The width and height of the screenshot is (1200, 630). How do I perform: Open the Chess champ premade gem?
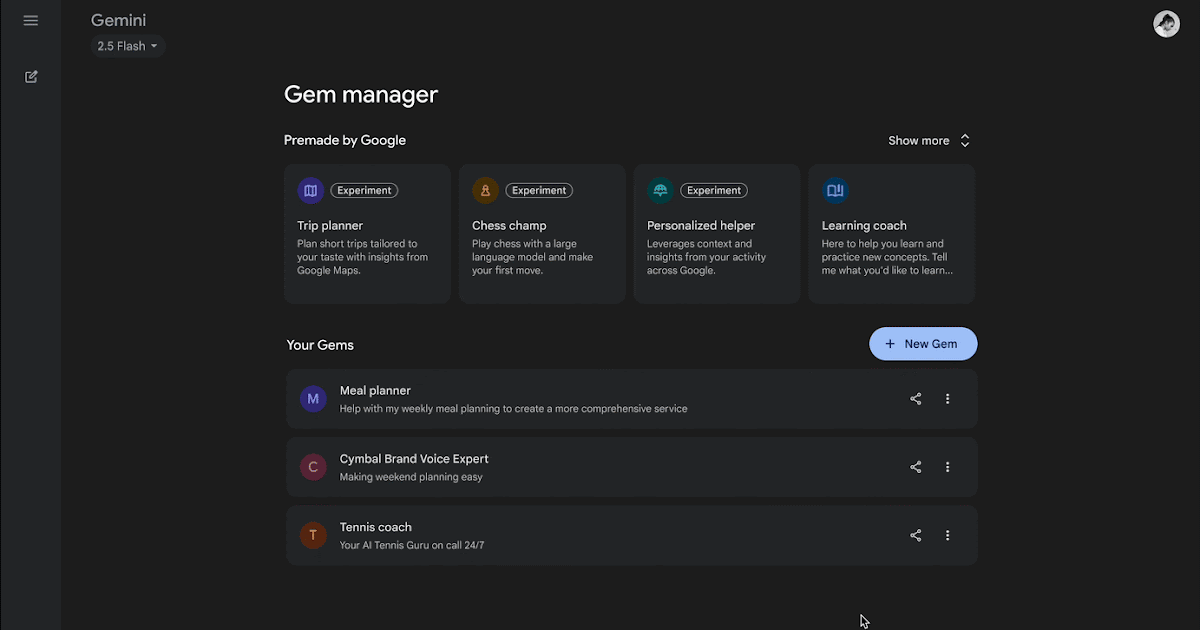coord(542,234)
